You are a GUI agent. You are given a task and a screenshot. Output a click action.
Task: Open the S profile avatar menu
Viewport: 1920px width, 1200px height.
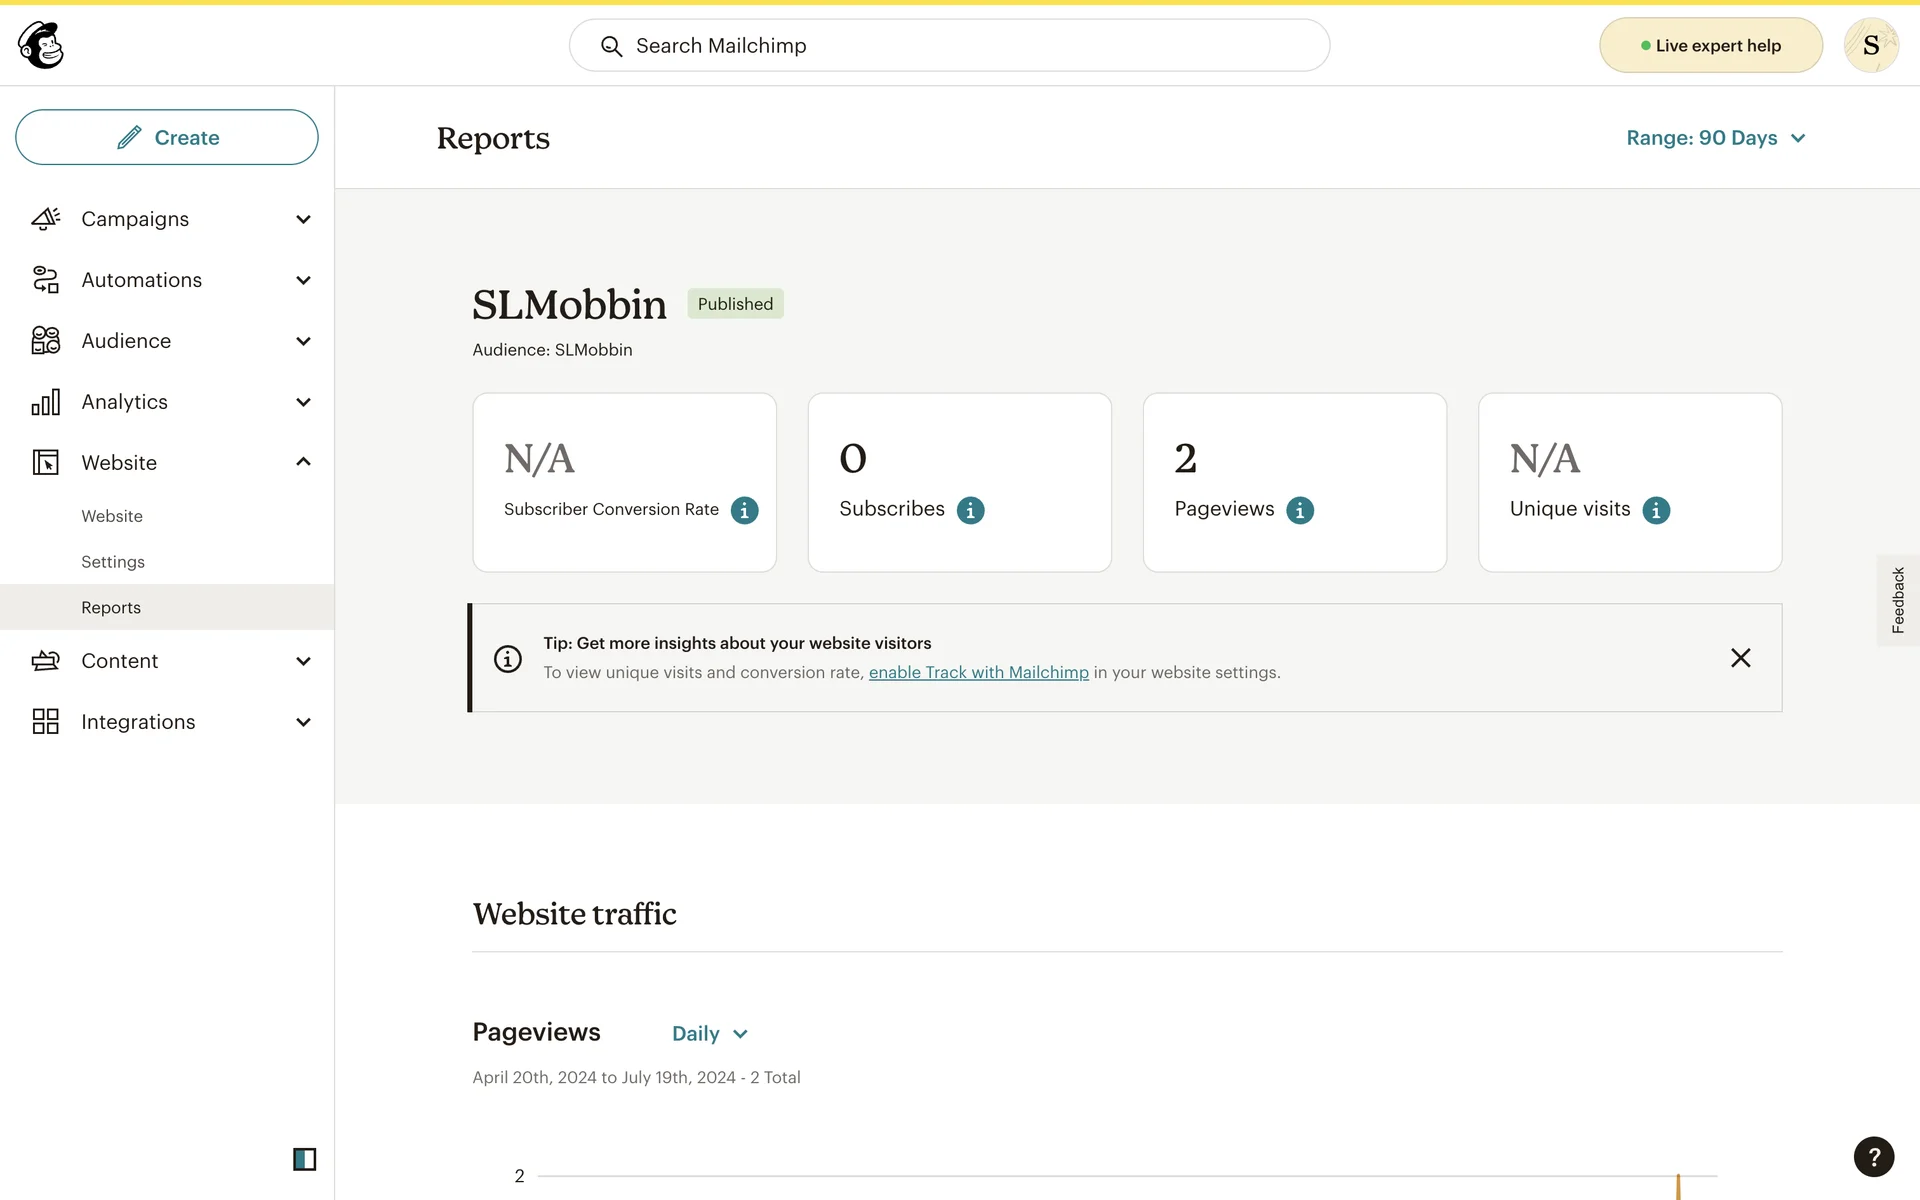(1870, 45)
